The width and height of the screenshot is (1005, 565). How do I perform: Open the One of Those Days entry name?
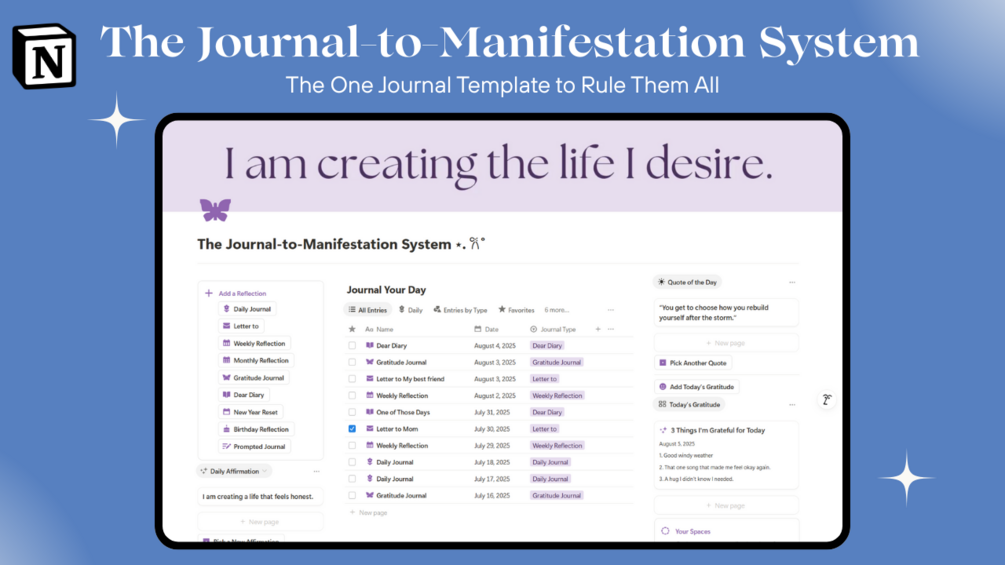pos(403,413)
